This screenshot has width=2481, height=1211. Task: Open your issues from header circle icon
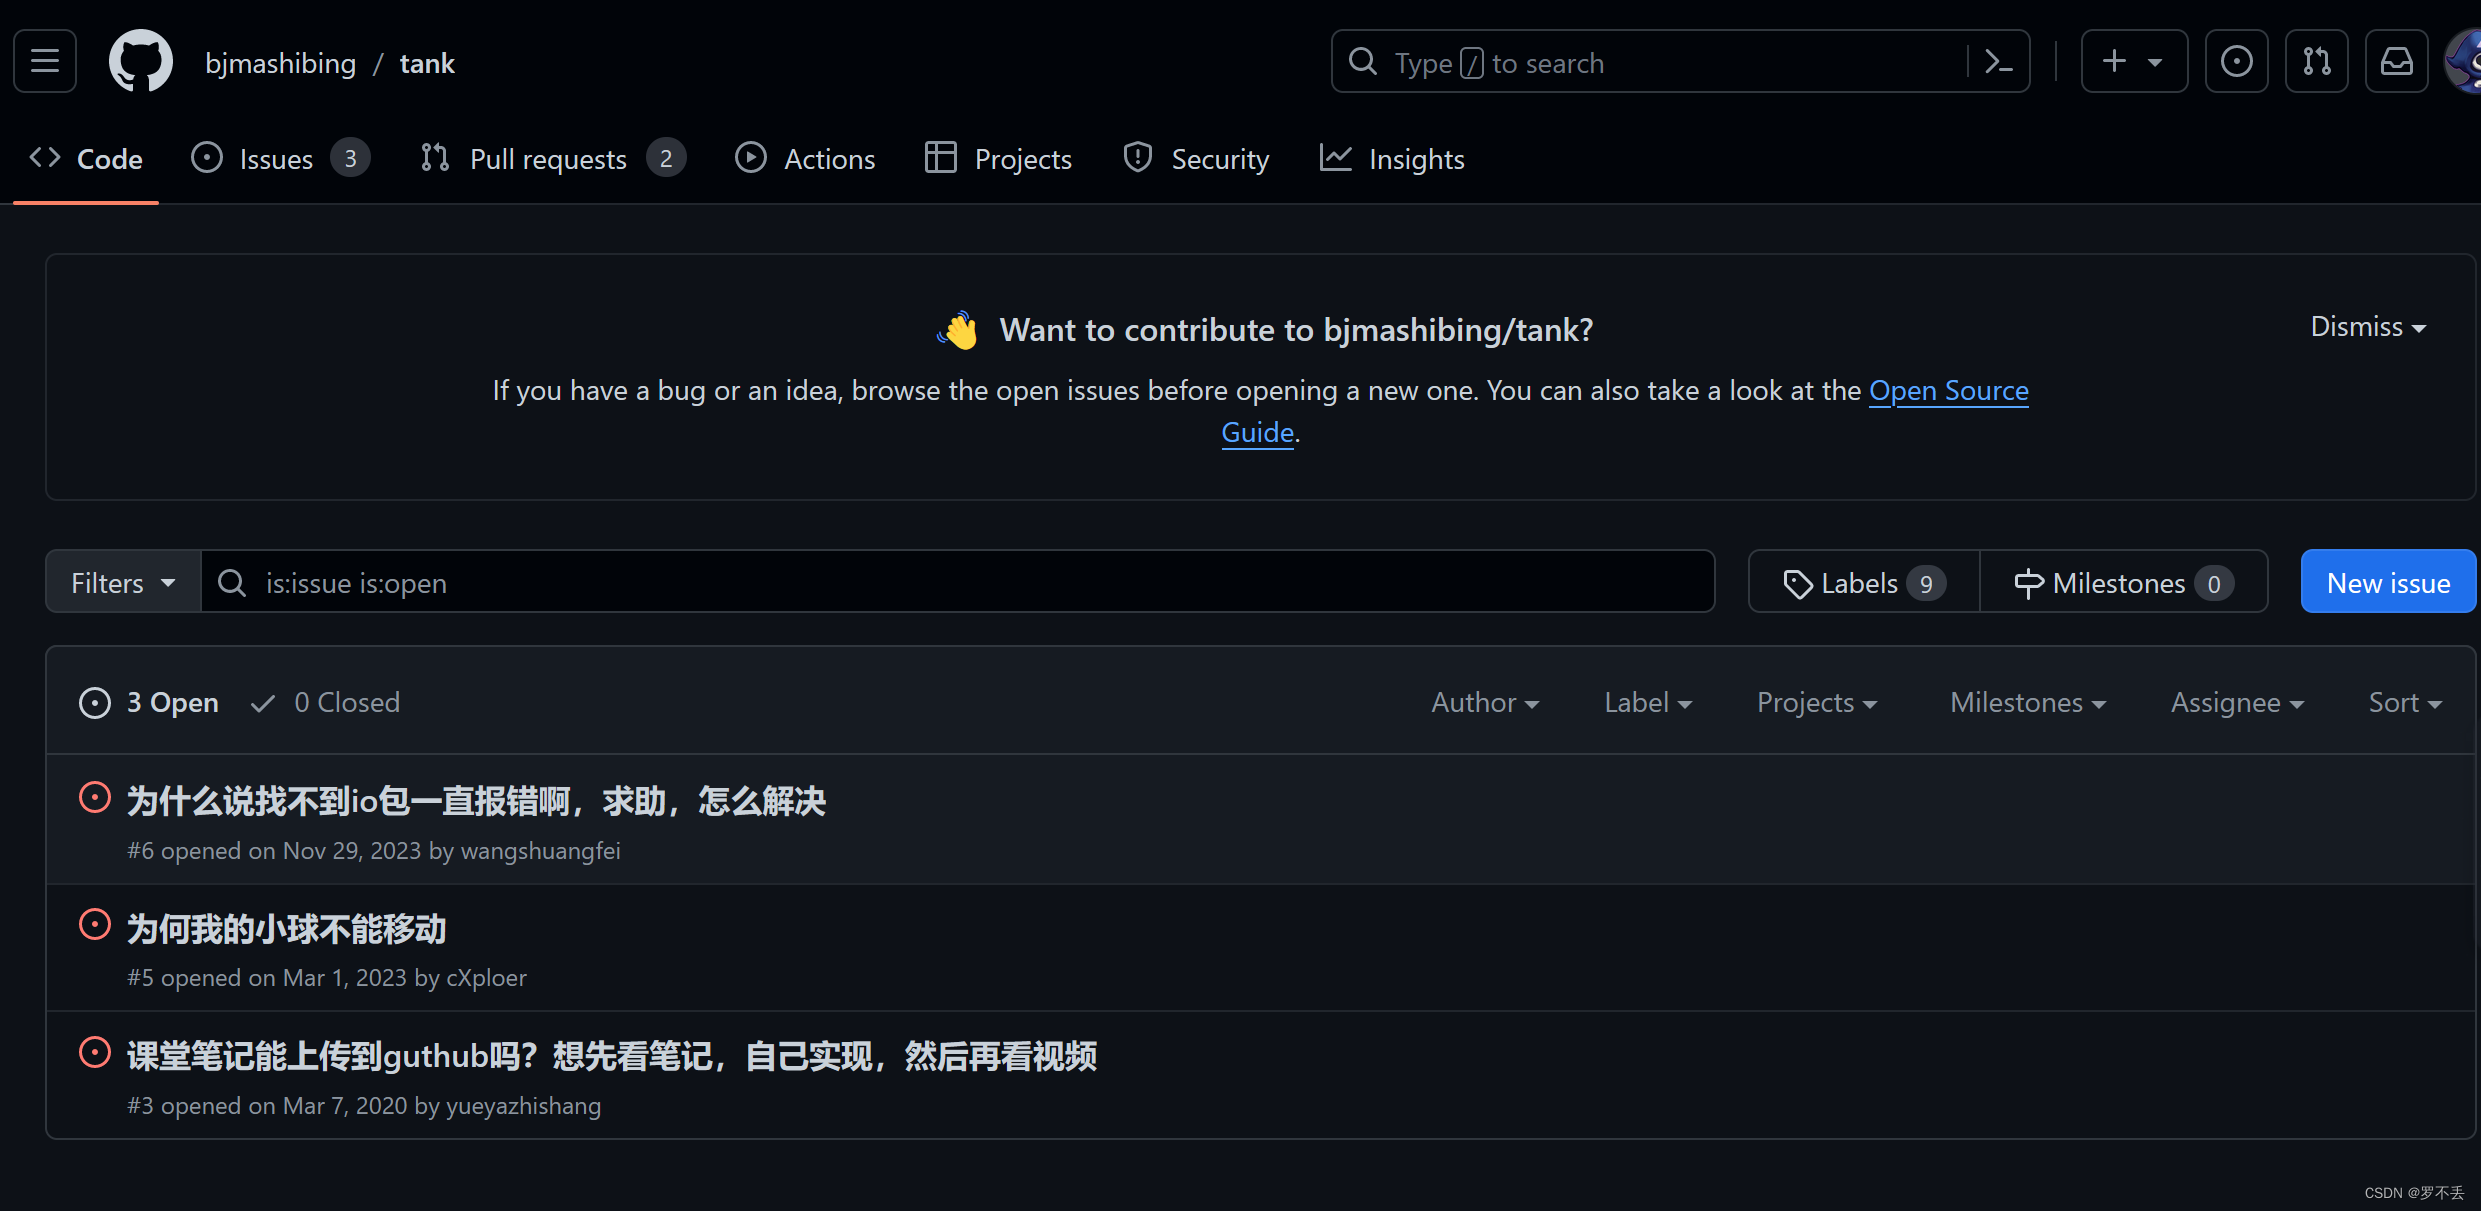(2237, 62)
